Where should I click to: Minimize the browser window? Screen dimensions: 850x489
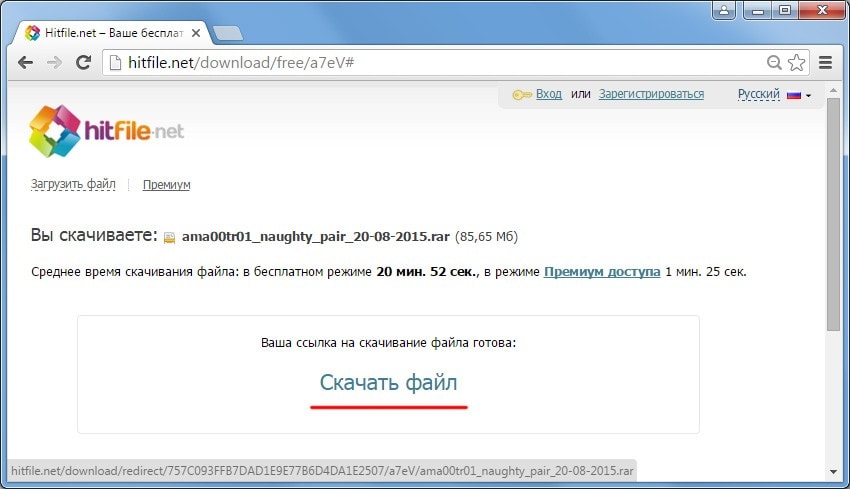pos(758,10)
